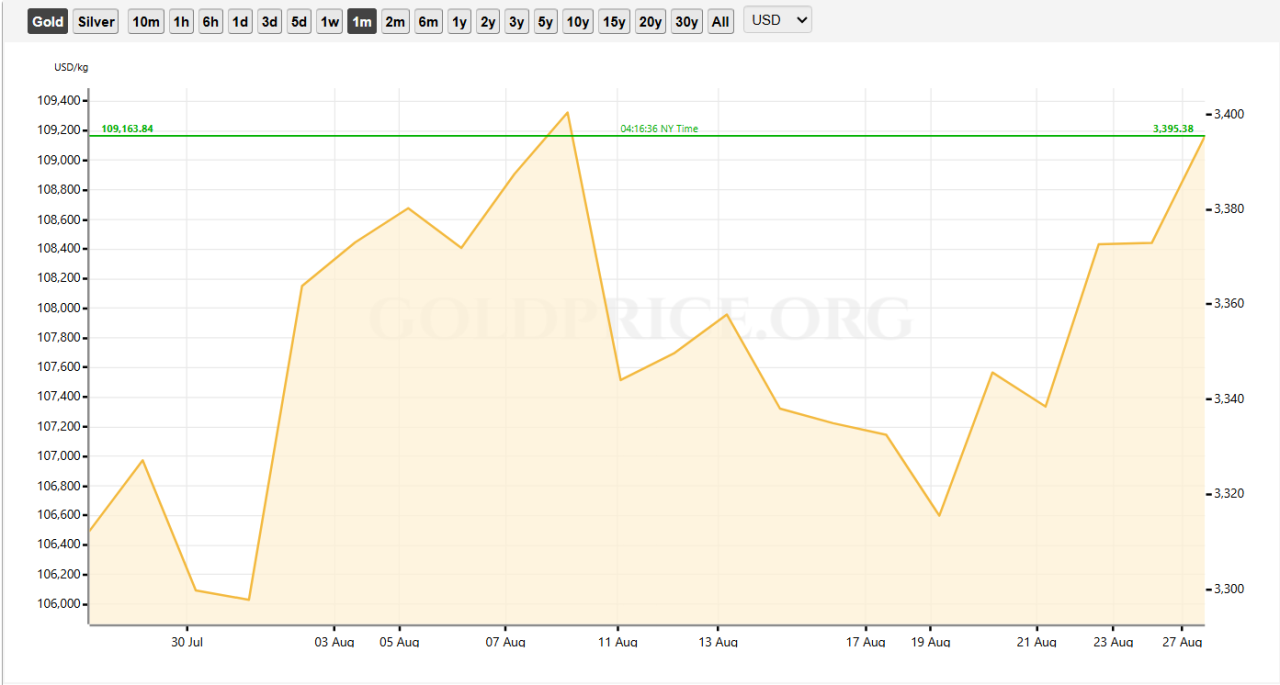The width and height of the screenshot is (1280, 685).
Task: Select the active 1m range button
Action: click(362, 21)
